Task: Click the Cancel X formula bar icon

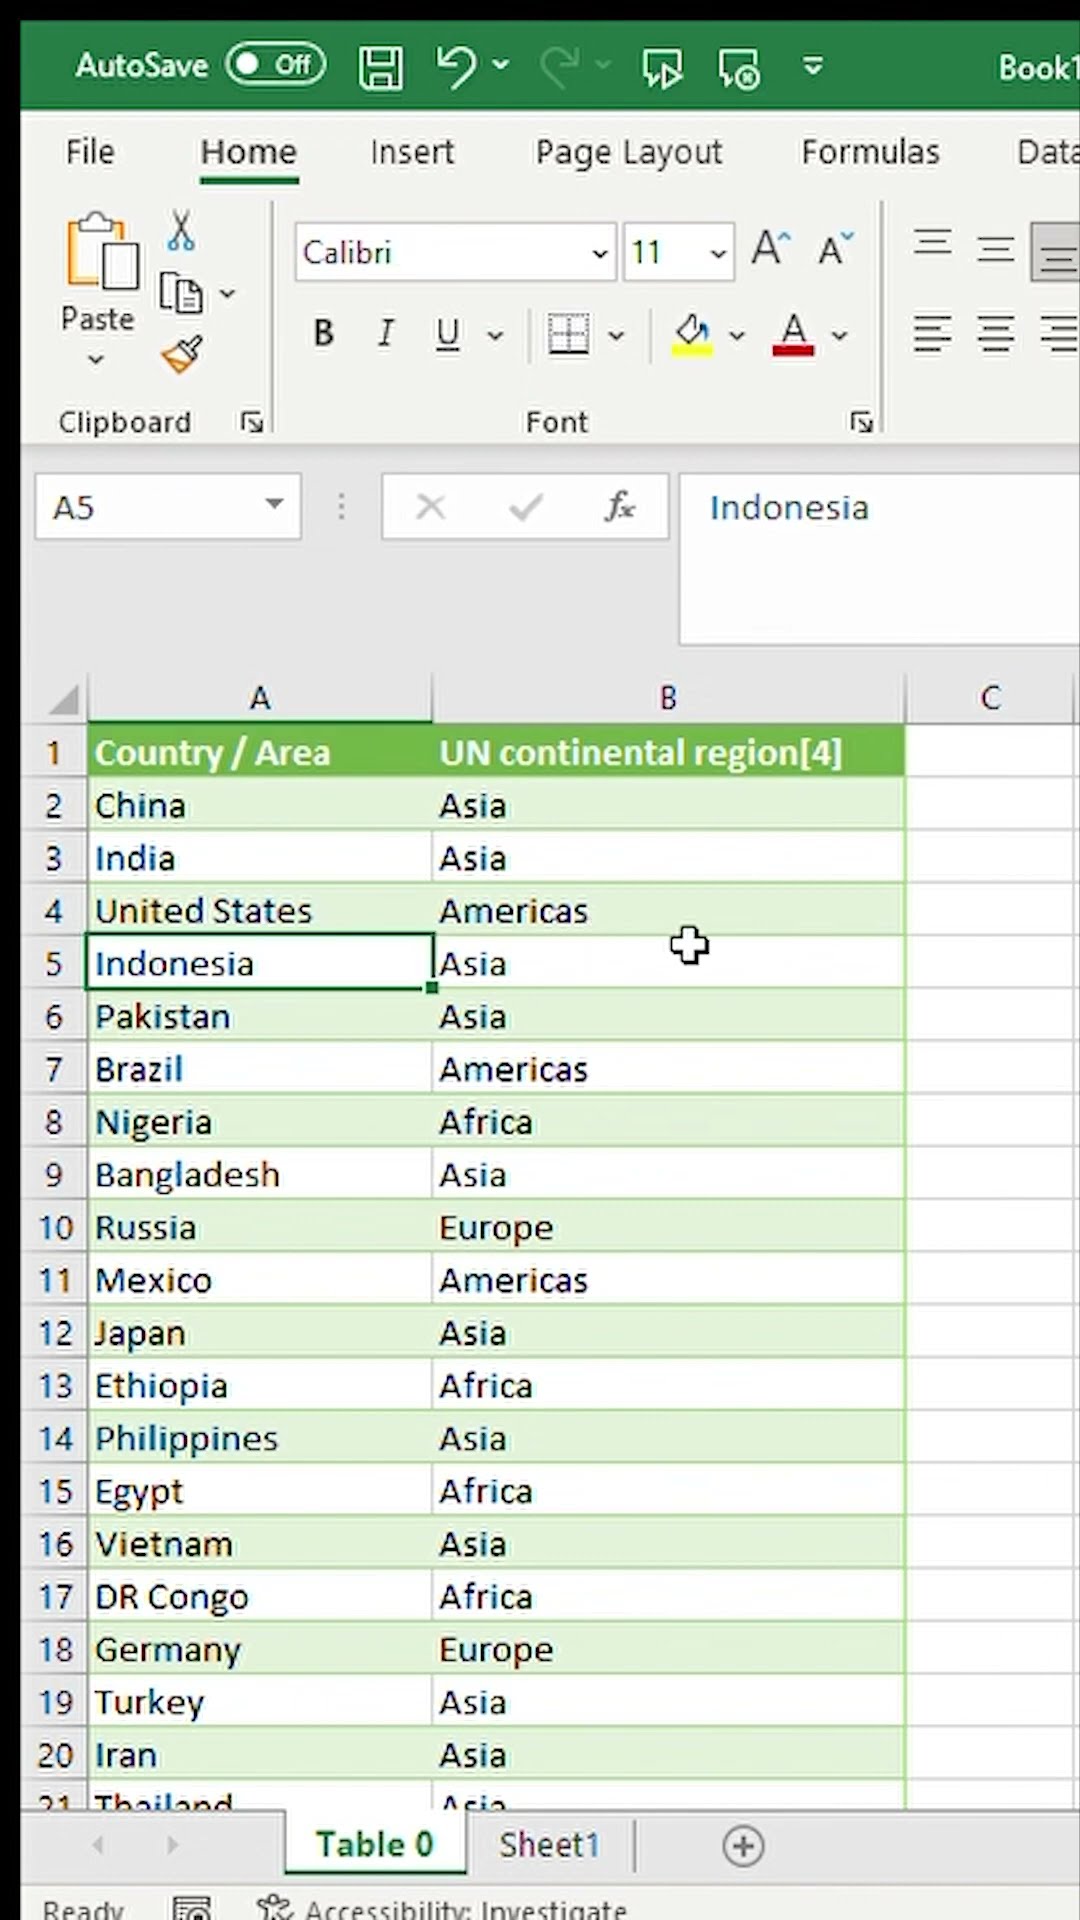Action: 430,507
